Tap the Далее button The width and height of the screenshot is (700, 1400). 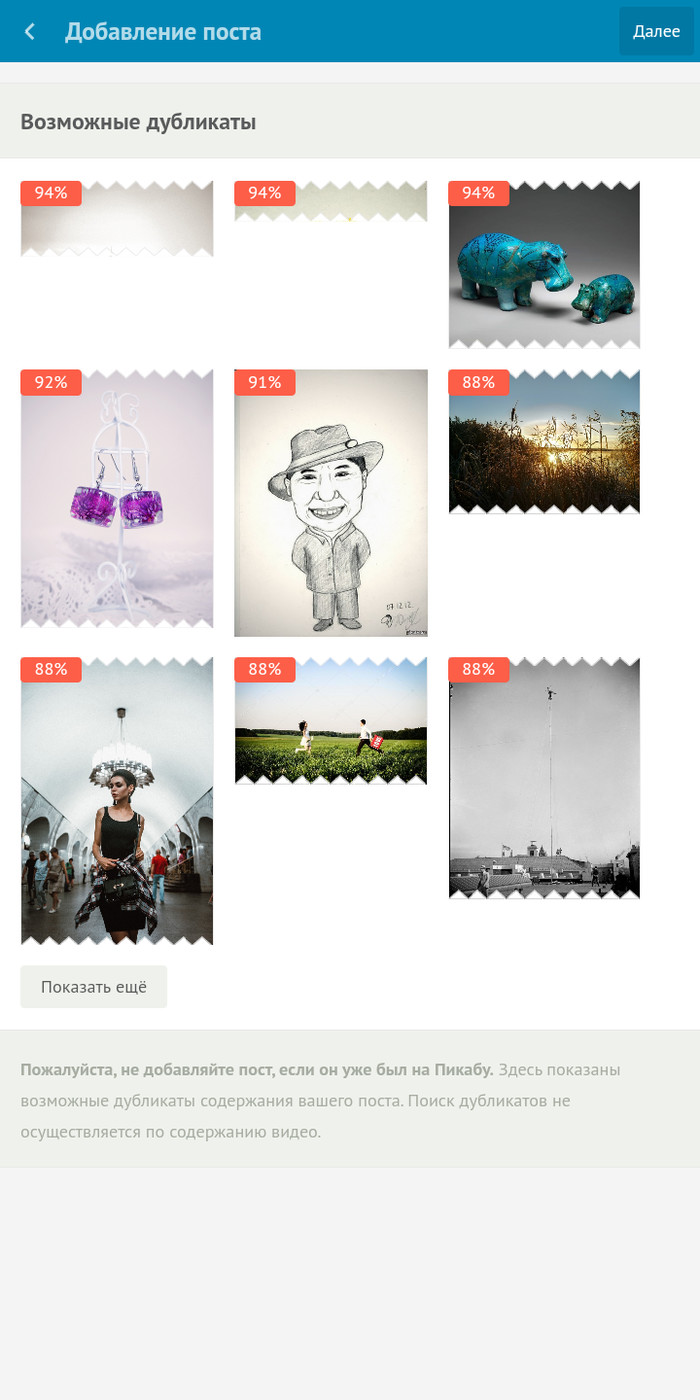pyautogui.click(x=656, y=31)
